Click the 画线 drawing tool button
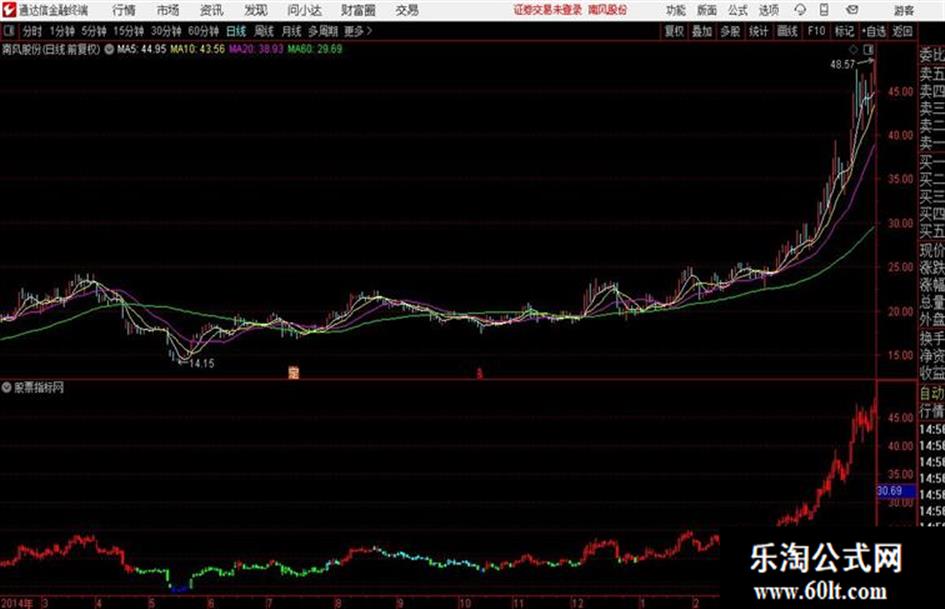This screenshot has height=609, width=945. click(787, 31)
